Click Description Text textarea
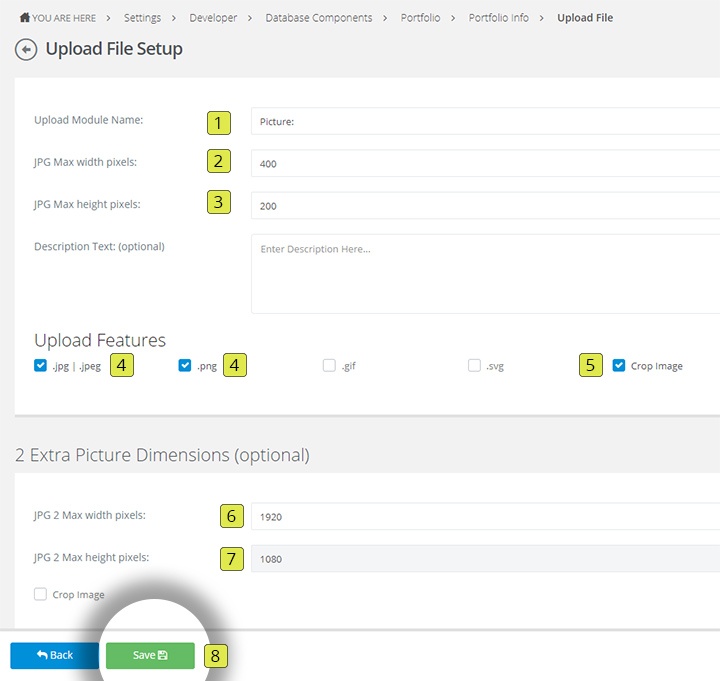720x681 pixels. [485, 274]
